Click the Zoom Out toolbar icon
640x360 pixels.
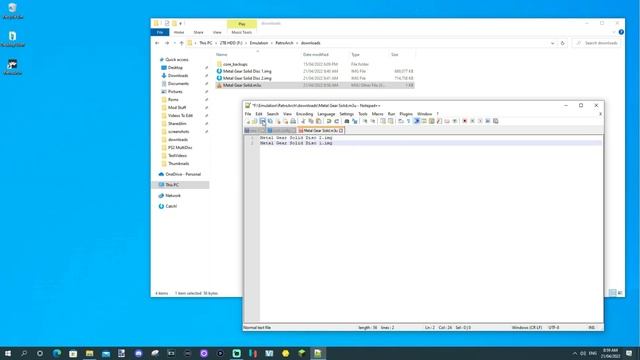373,121
